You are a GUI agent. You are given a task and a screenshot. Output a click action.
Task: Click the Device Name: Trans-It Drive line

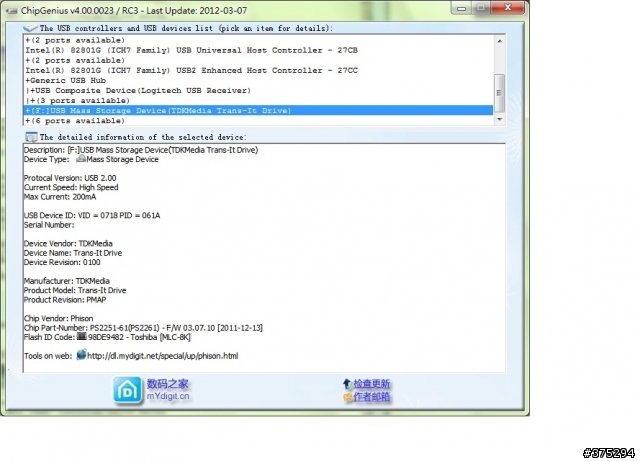pyautogui.click(x=73, y=253)
